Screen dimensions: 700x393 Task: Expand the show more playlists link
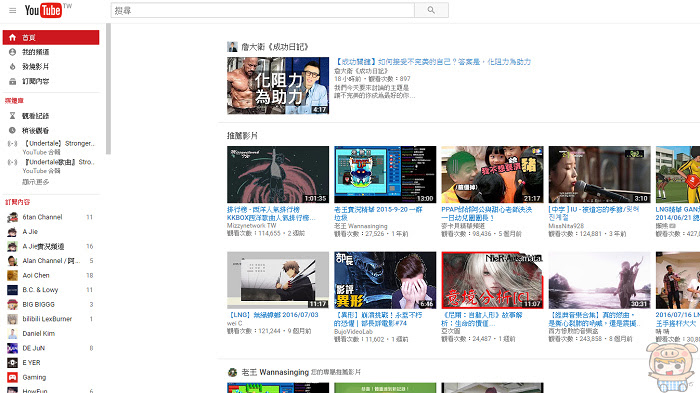pos(36,182)
